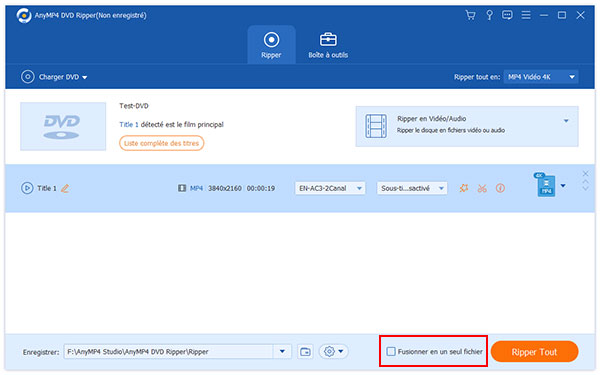Show media info icon for Title 1
The width and height of the screenshot is (600, 375).
(500, 188)
